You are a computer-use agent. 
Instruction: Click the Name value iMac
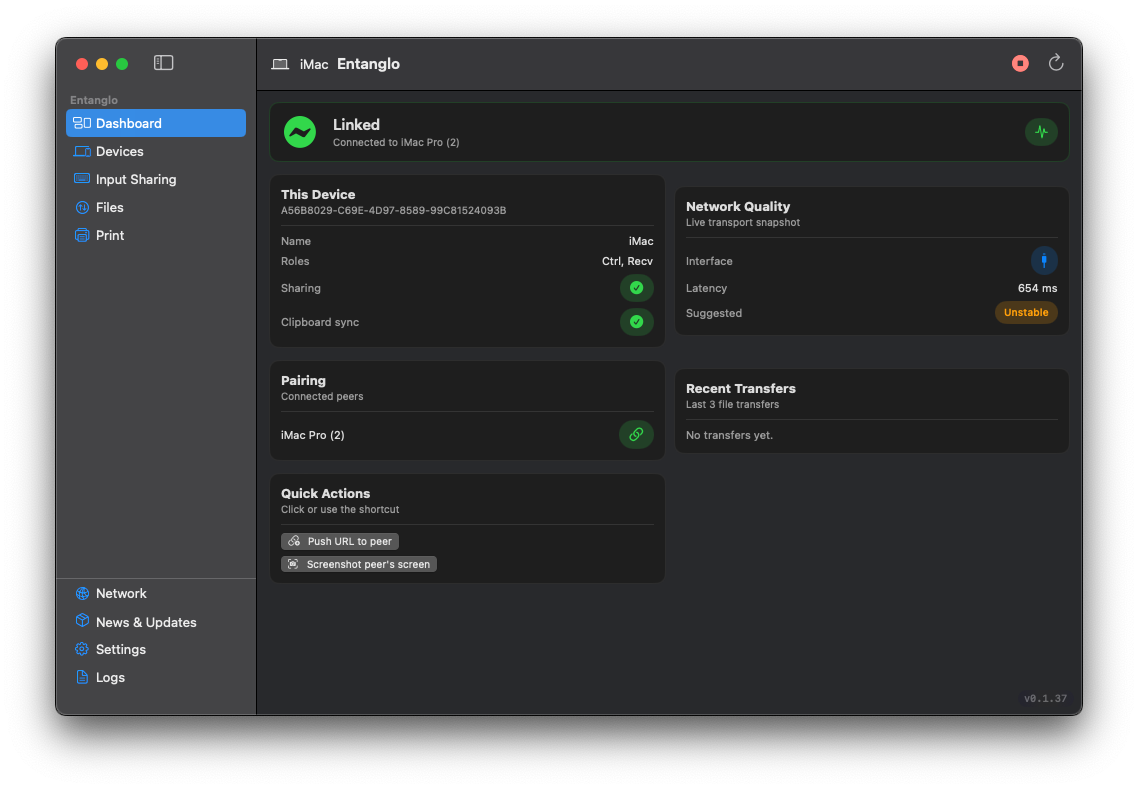click(641, 241)
